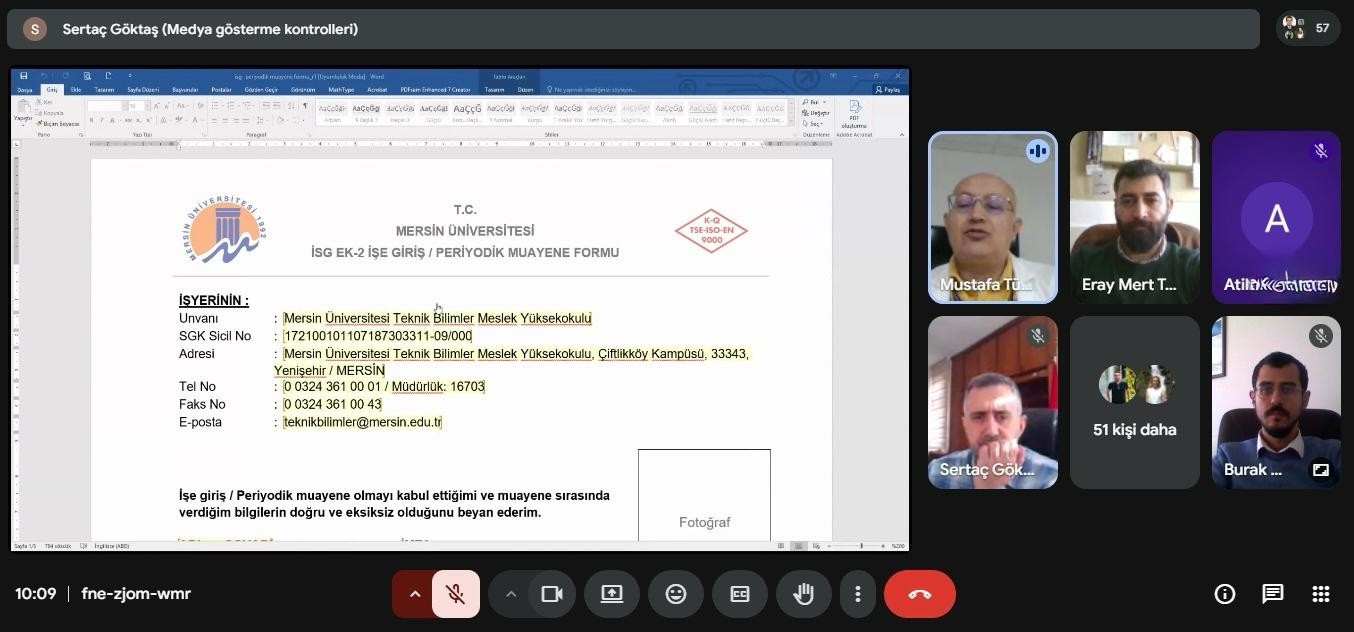Open the emoji reactions icon
1354x632 pixels.
676,594
